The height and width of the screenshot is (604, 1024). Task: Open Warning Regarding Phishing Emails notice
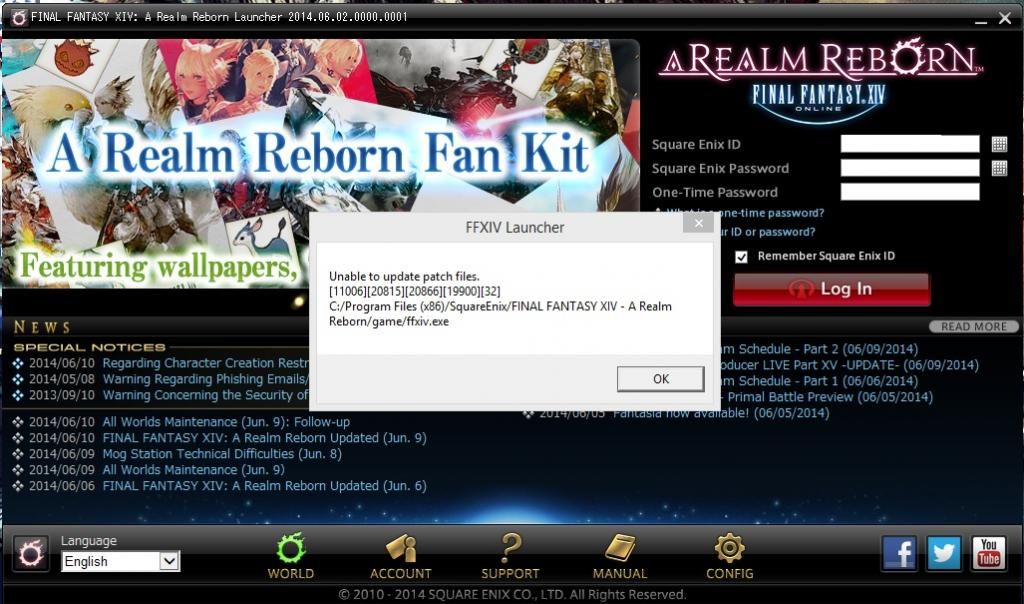205,379
